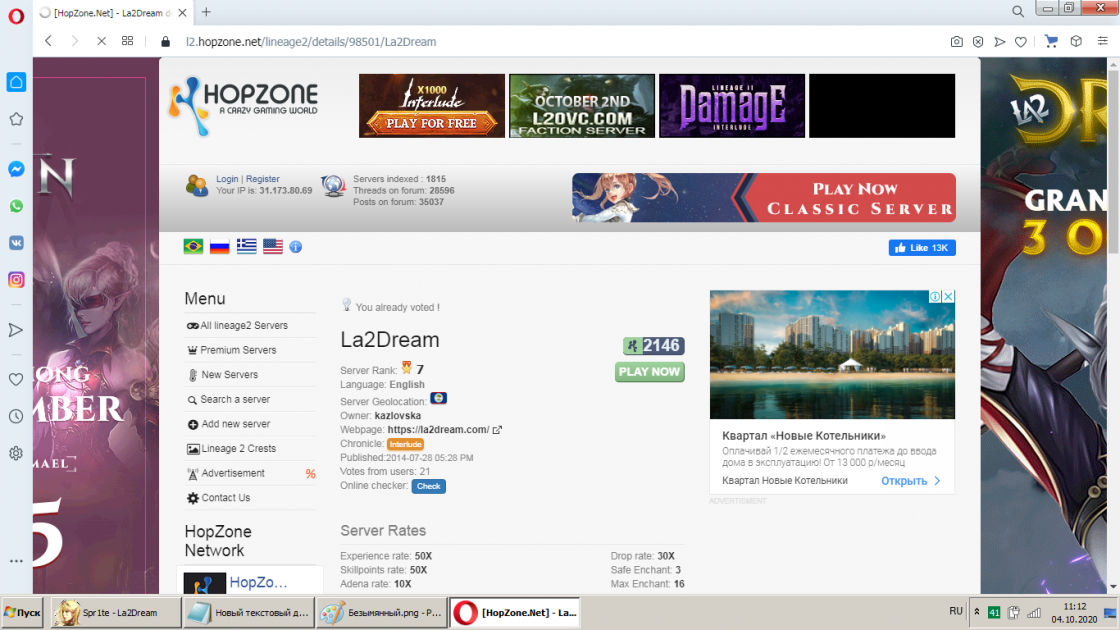
Task: Select Search a server in the menu
Action: [x=235, y=399]
